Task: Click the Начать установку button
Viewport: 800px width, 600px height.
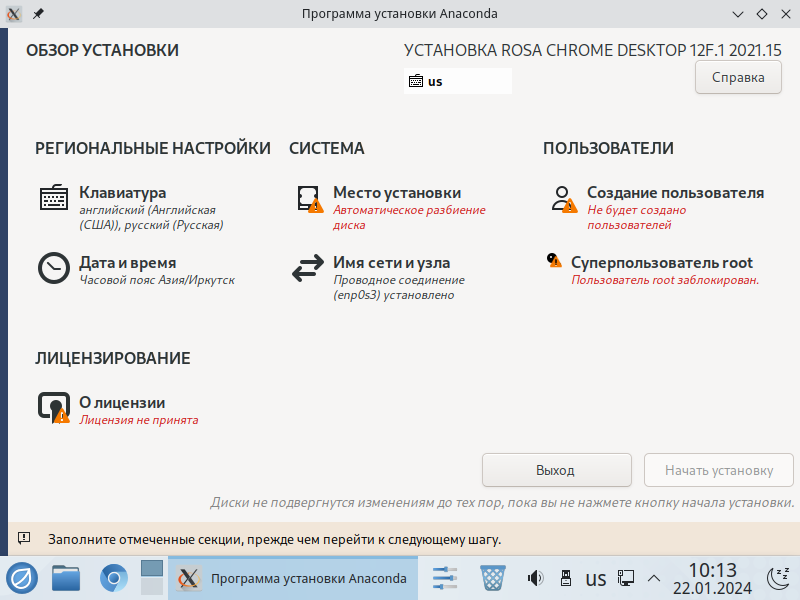Action: point(719,469)
